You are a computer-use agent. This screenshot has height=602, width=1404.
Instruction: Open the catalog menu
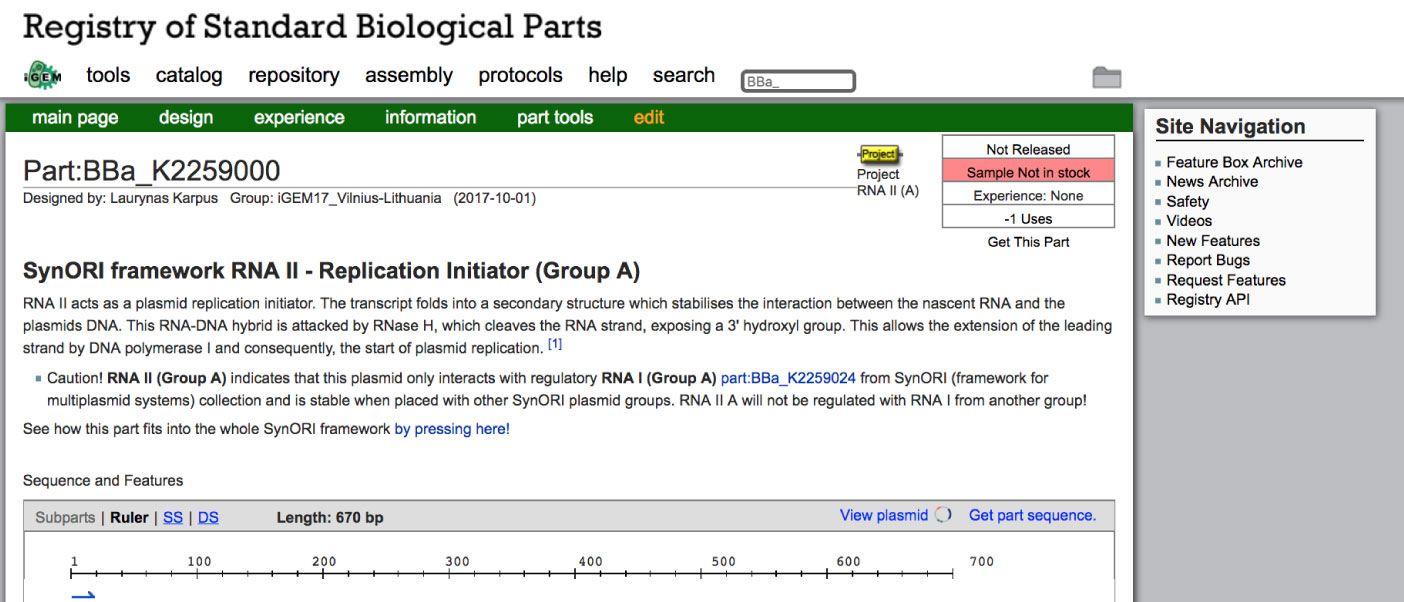(x=189, y=76)
